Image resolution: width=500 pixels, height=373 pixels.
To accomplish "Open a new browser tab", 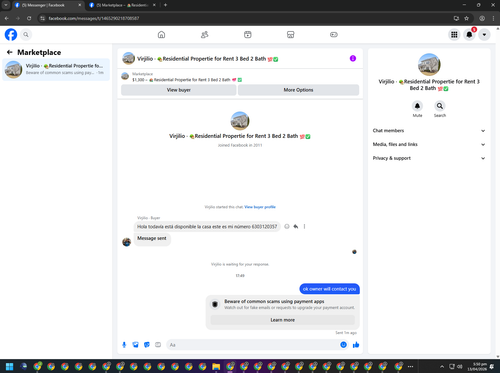I will pos(165,5).
